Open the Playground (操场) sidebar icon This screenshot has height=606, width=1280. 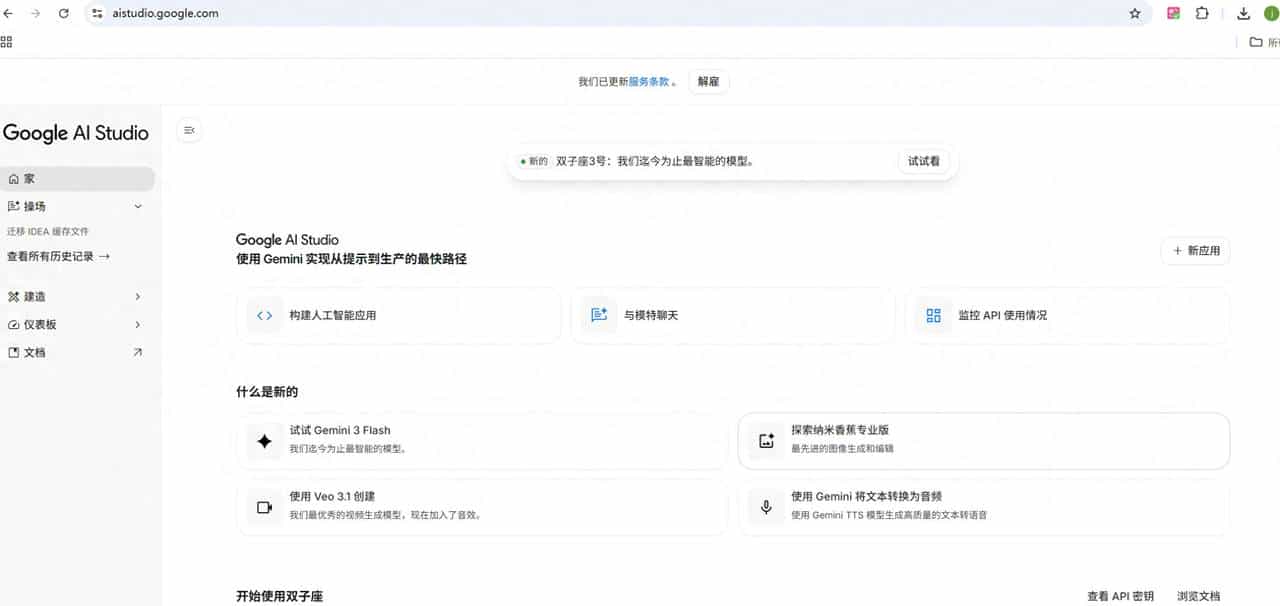12,206
